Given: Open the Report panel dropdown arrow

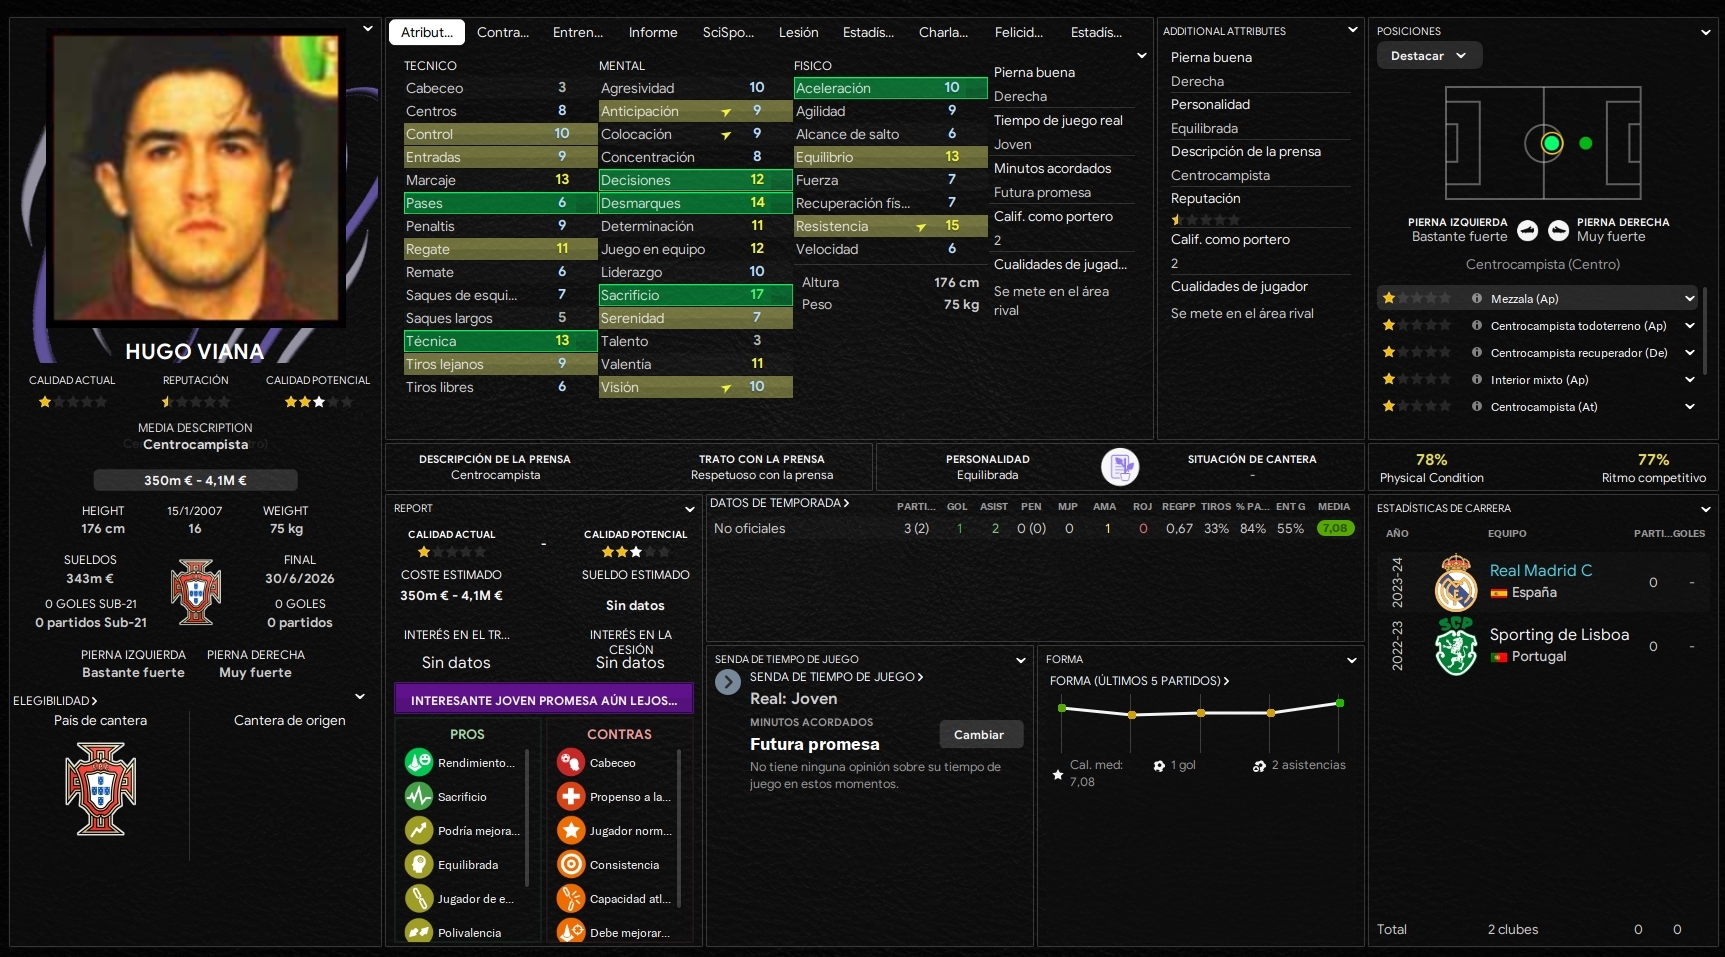Looking at the screenshot, I should [689, 509].
